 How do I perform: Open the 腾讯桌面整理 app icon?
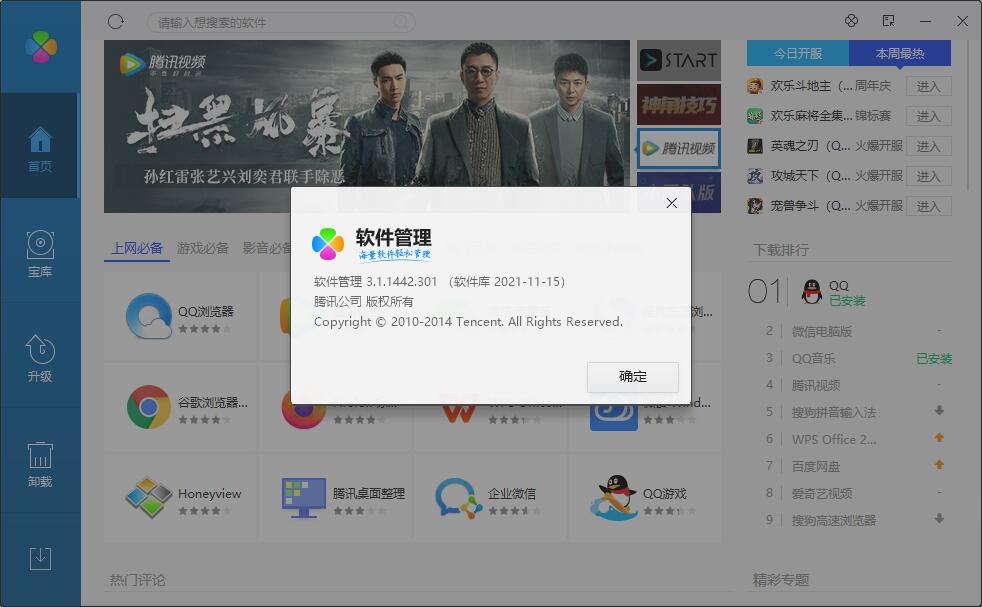pyautogui.click(x=304, y=498)
